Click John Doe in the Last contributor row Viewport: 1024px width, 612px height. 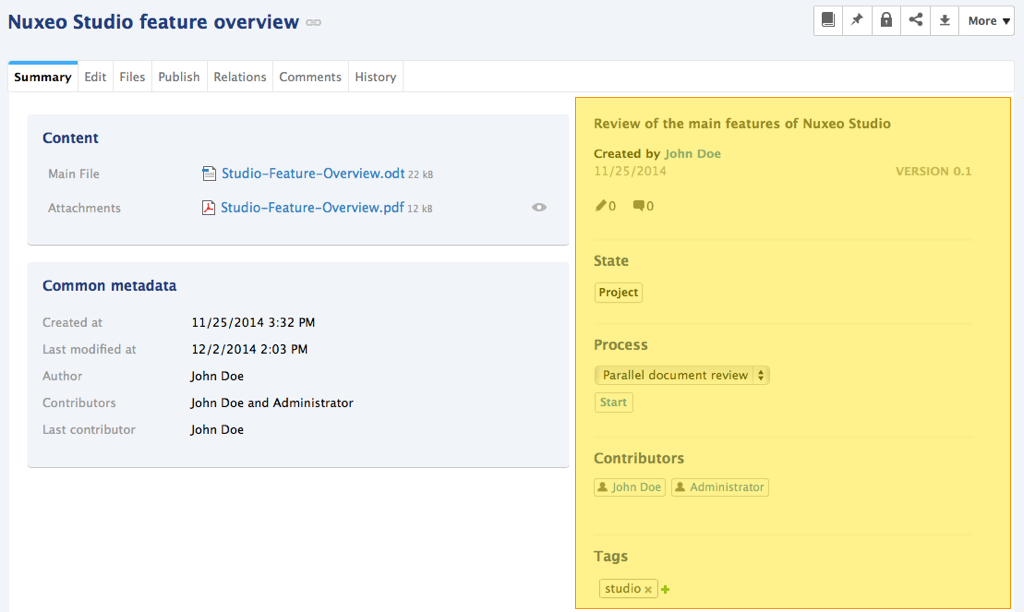point(217,430)
